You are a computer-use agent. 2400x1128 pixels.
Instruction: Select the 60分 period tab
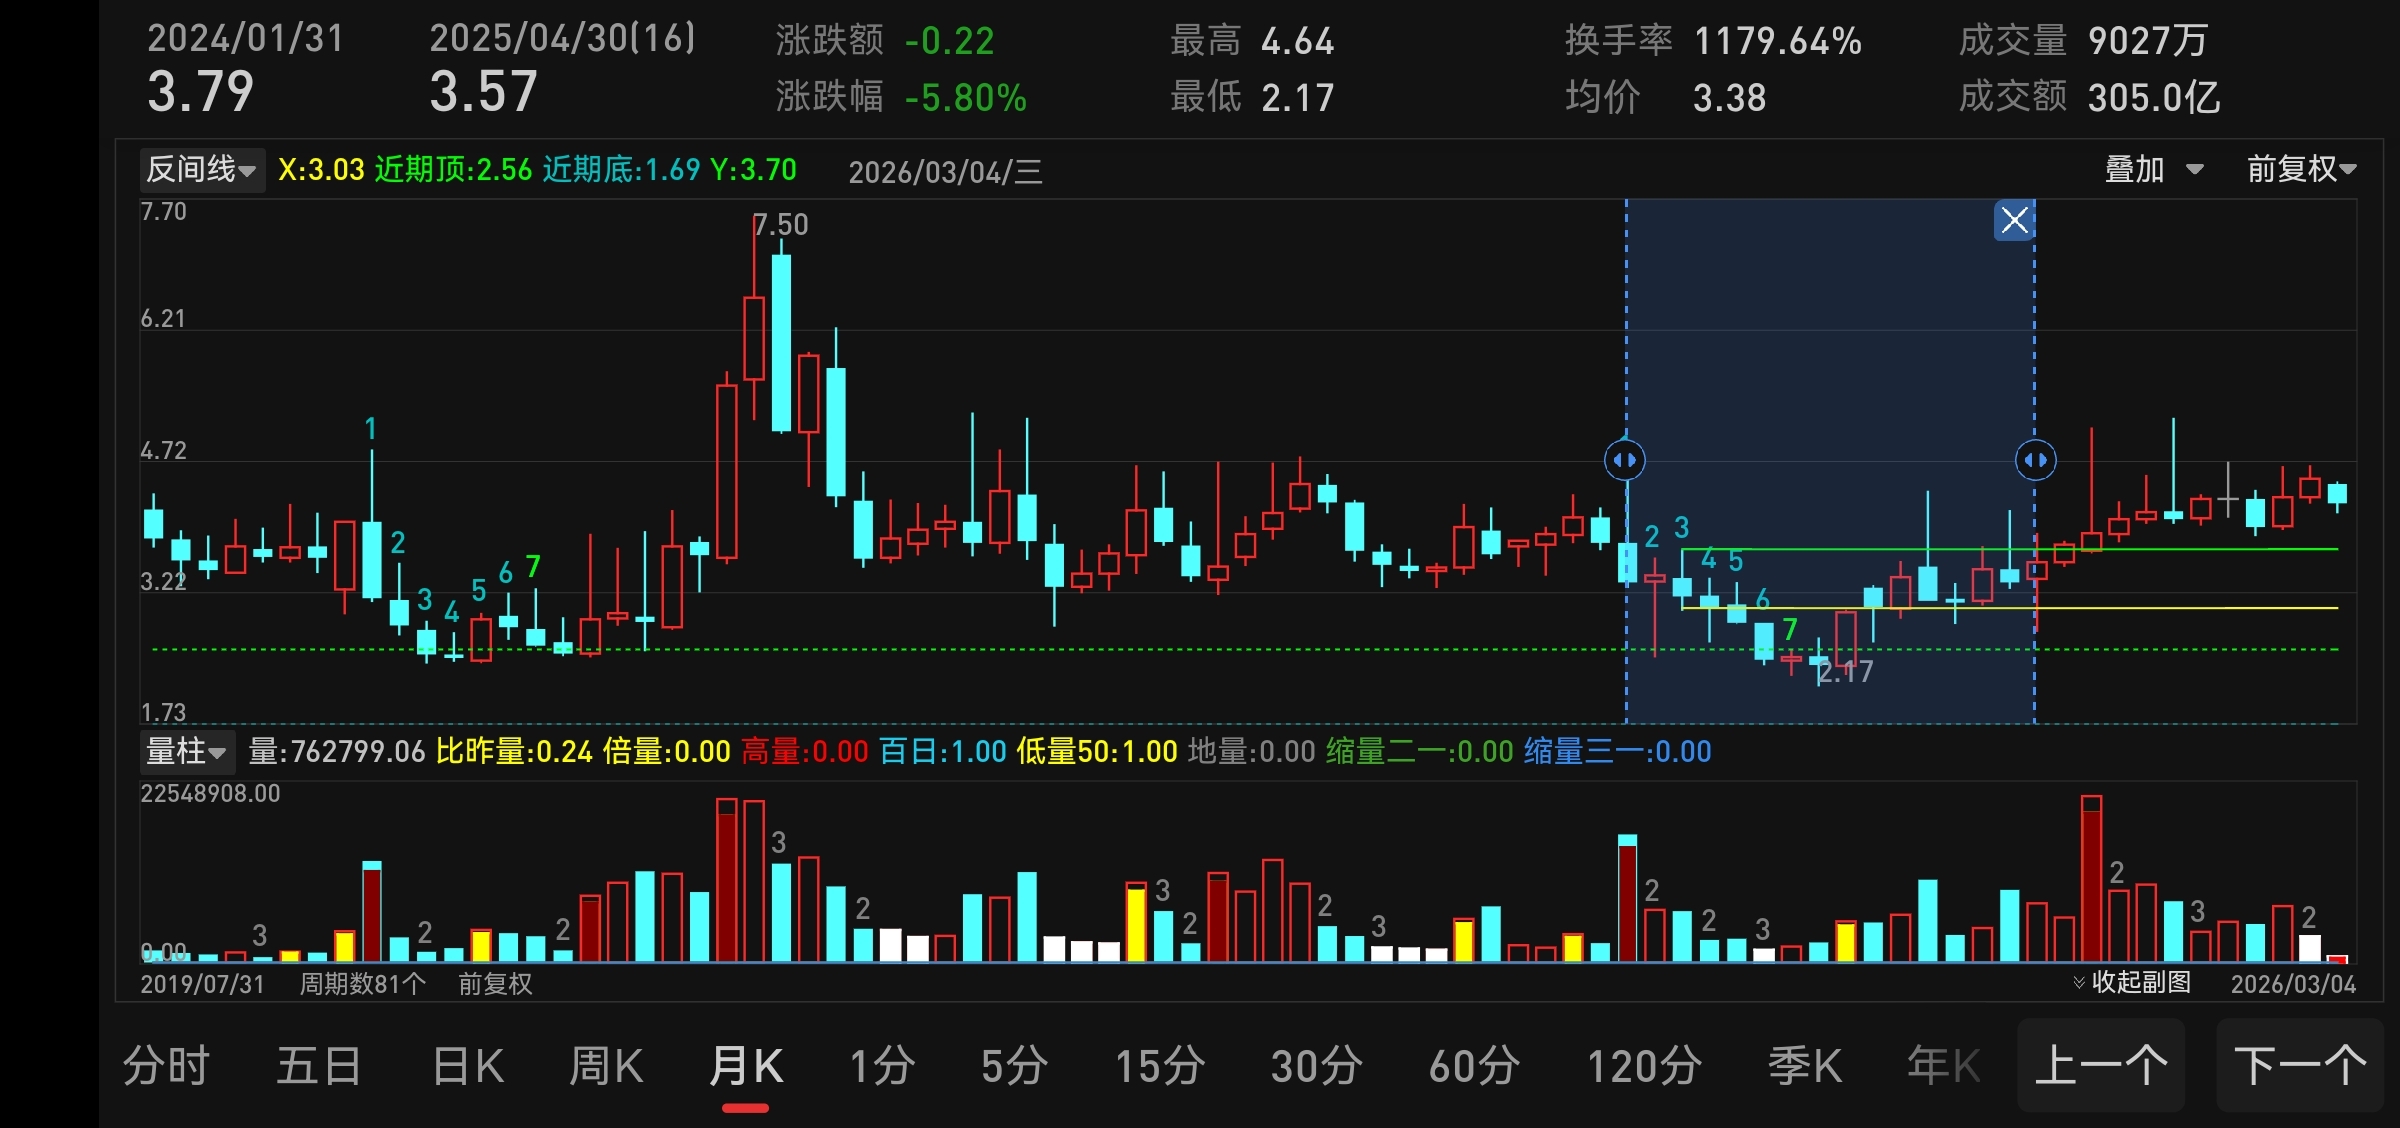[1474, 1065]
